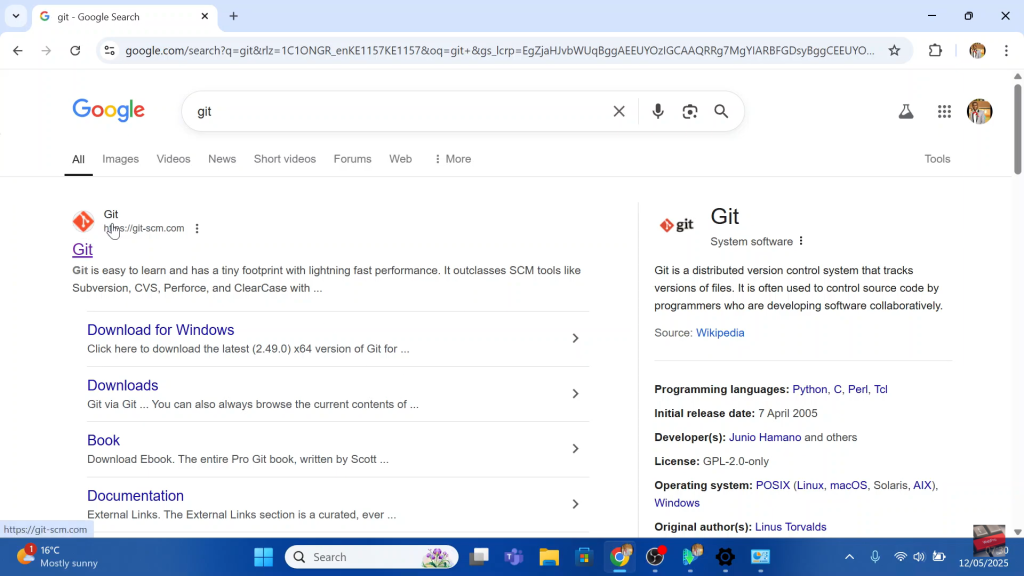Close the git Google Search tab
Screen dimensions: 1024x576
click(204, 16)
